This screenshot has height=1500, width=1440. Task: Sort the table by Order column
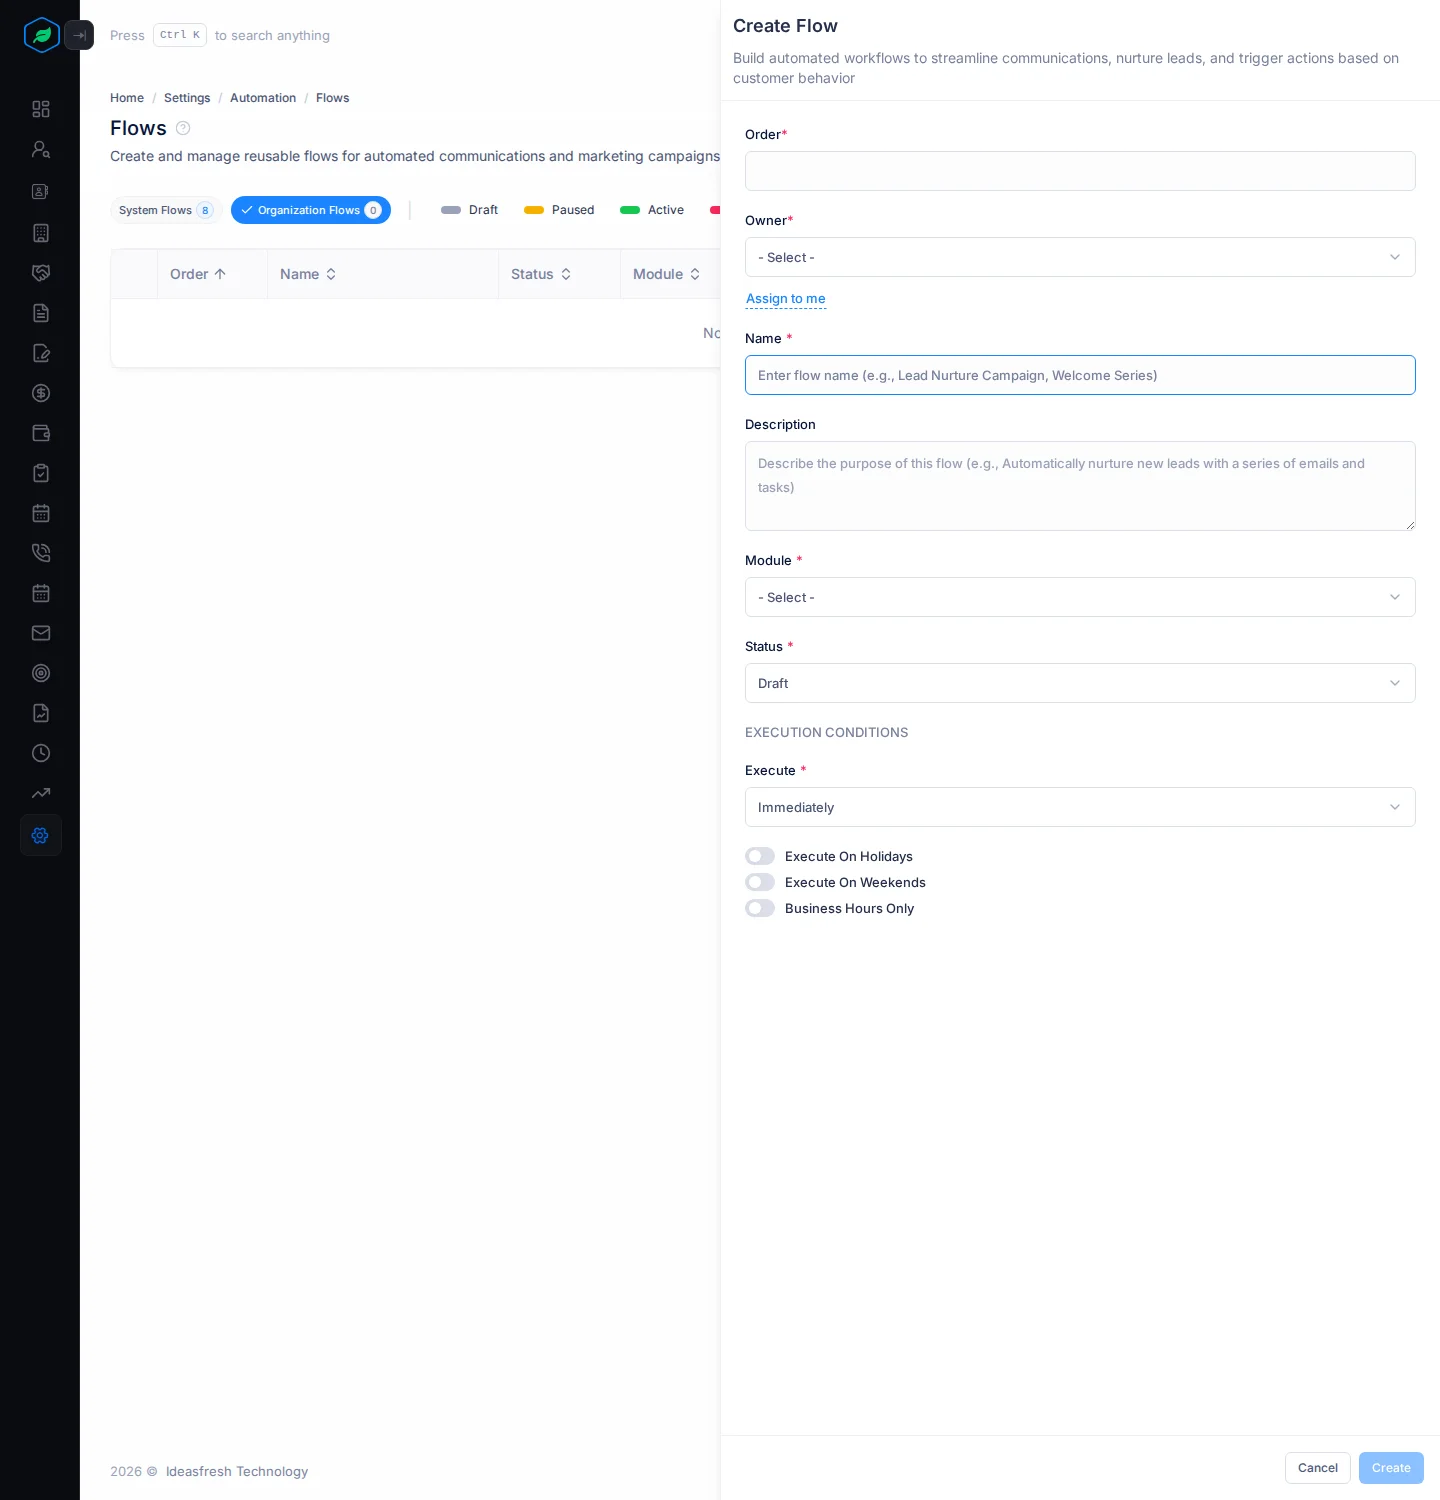pyautogui.click(x=198, y=274)
